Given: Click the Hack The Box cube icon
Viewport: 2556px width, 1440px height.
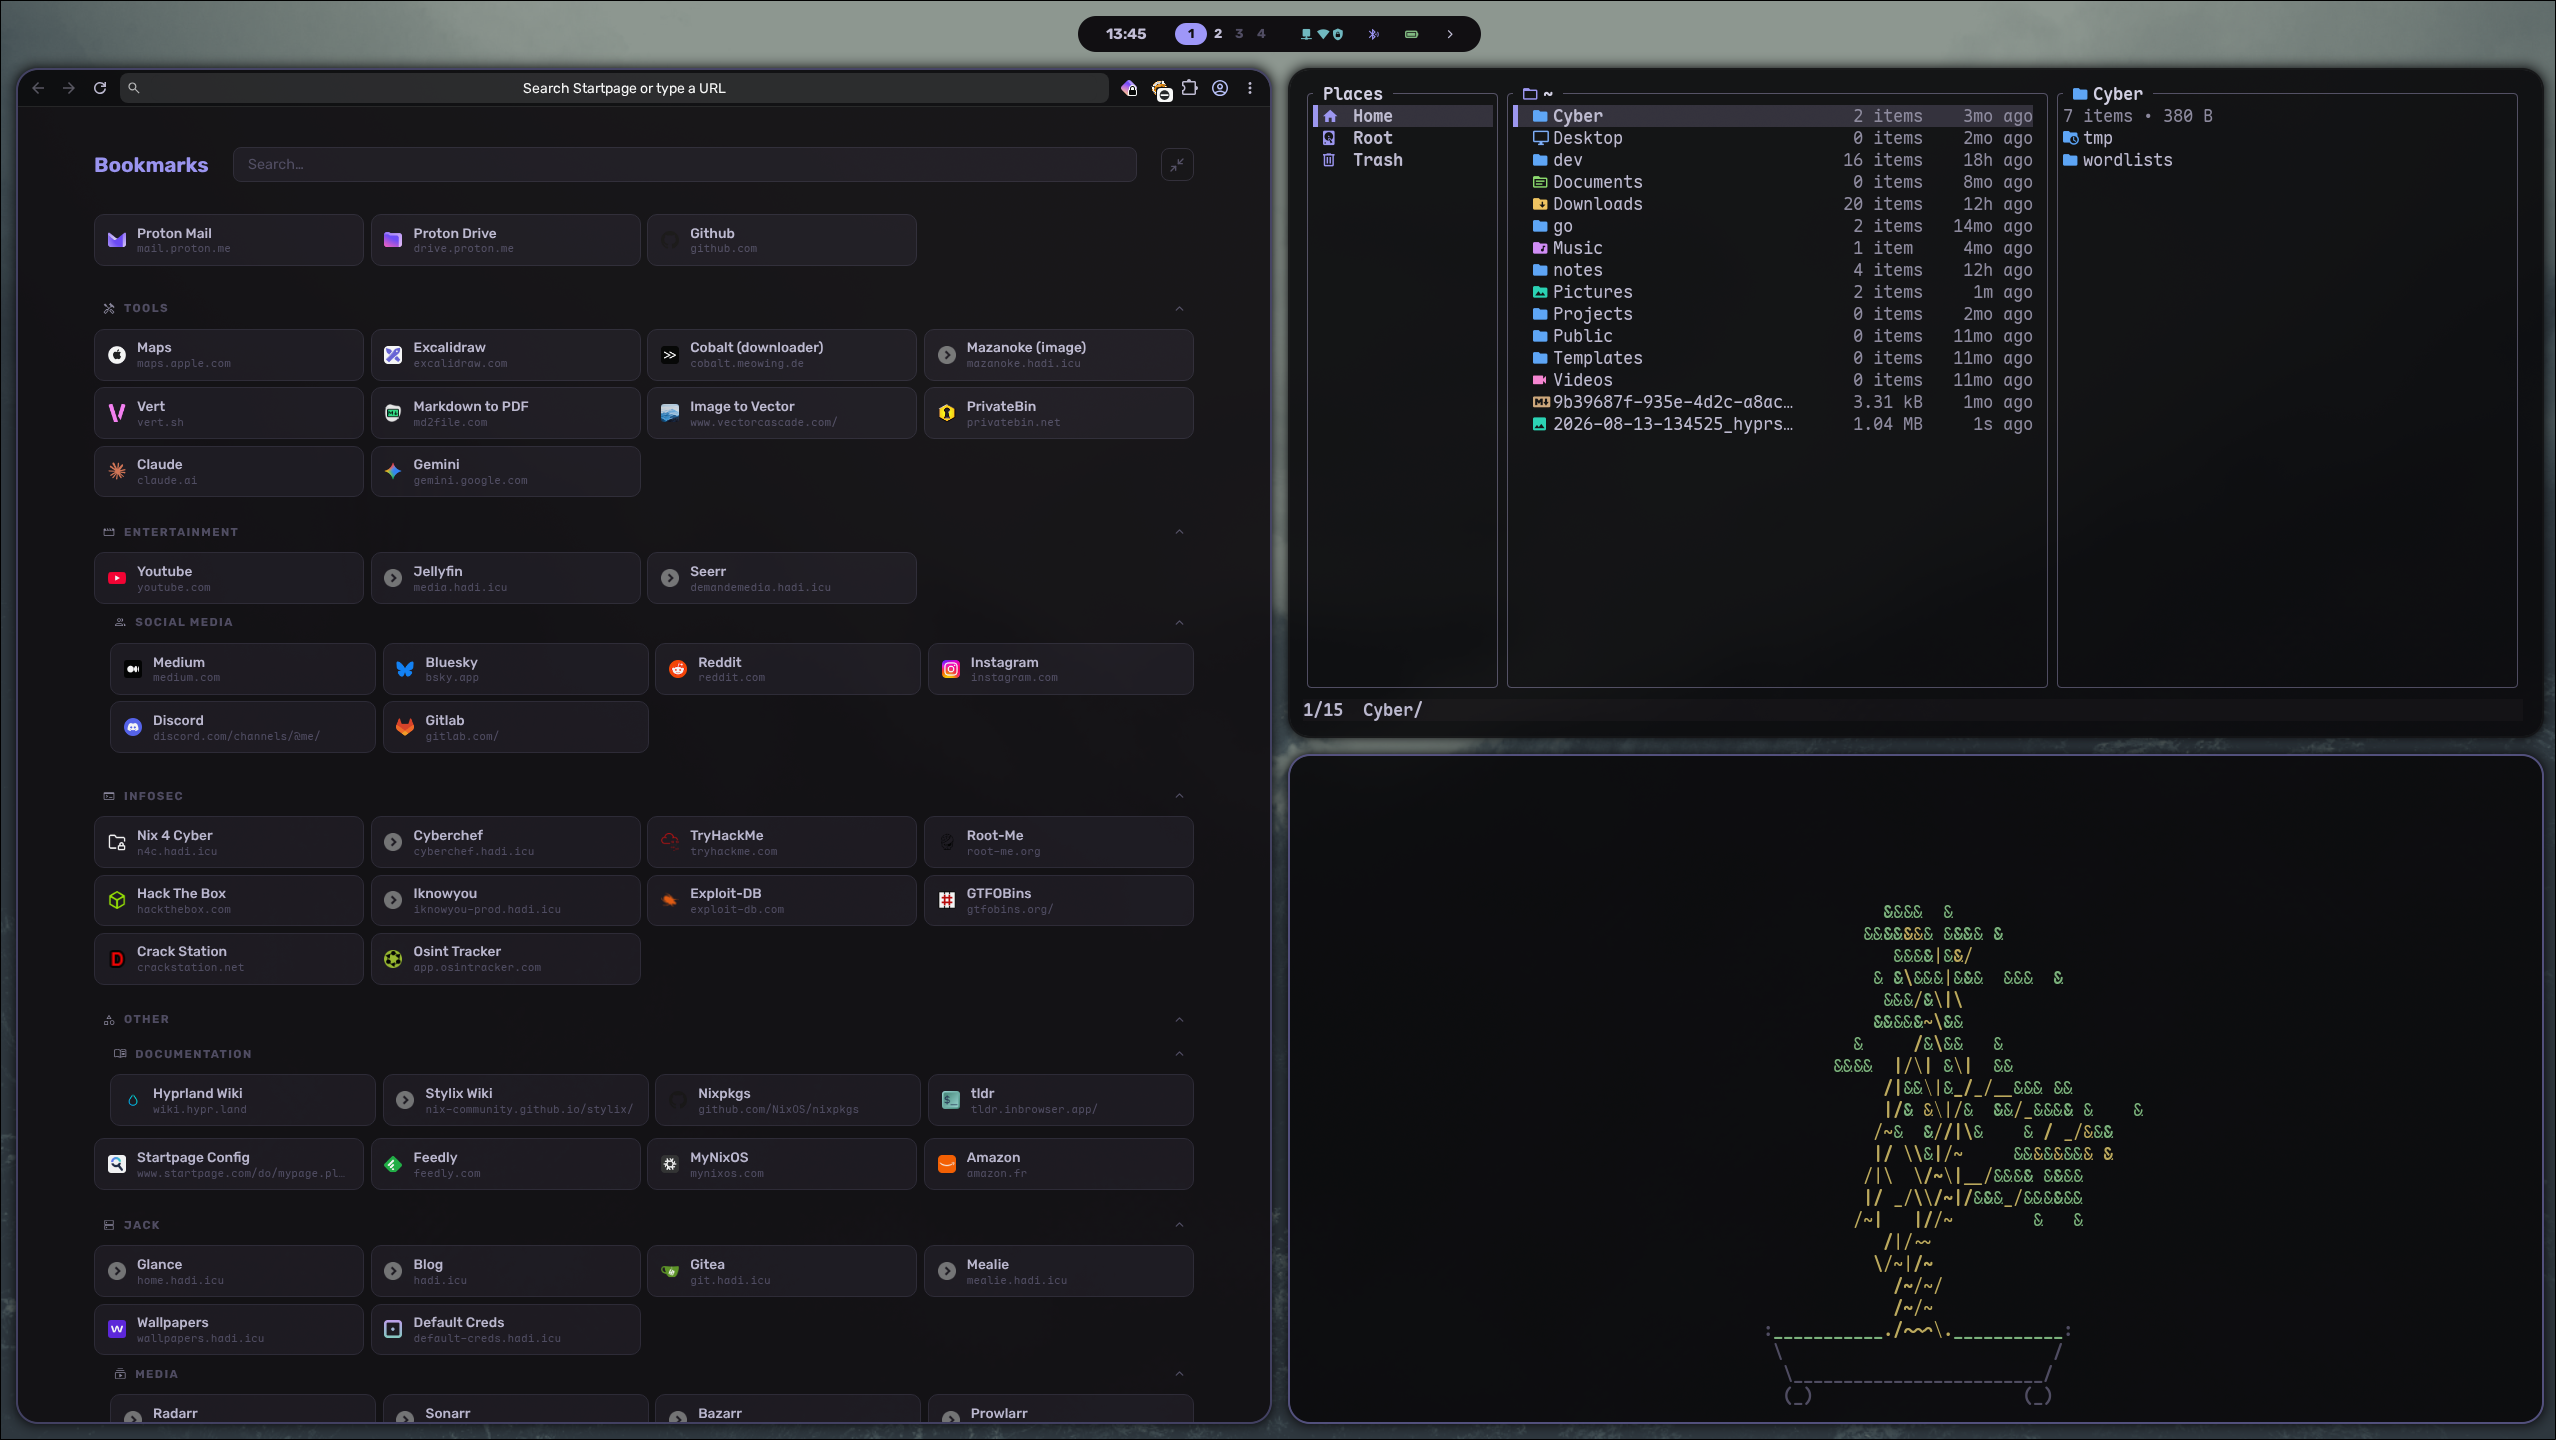Looking at the screenshot, I should tap(117, 900).
